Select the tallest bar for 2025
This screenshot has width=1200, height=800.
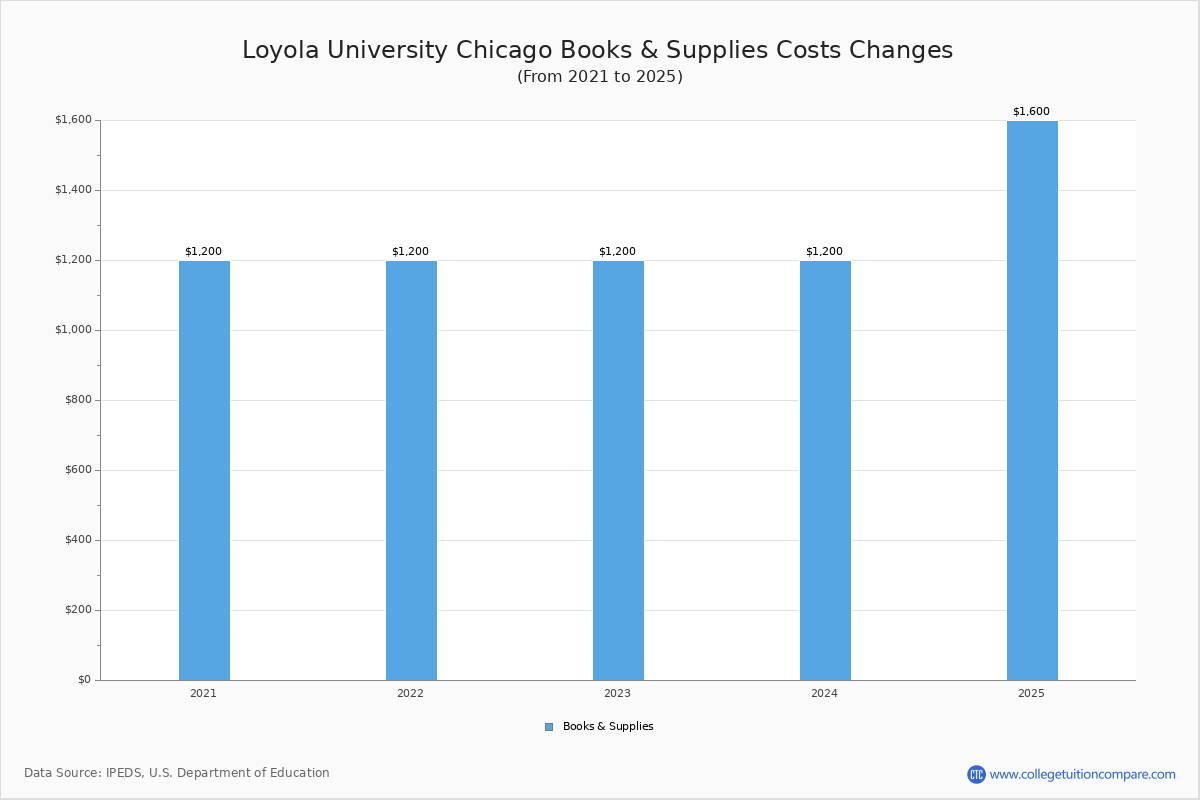(x=1032, y=400)
